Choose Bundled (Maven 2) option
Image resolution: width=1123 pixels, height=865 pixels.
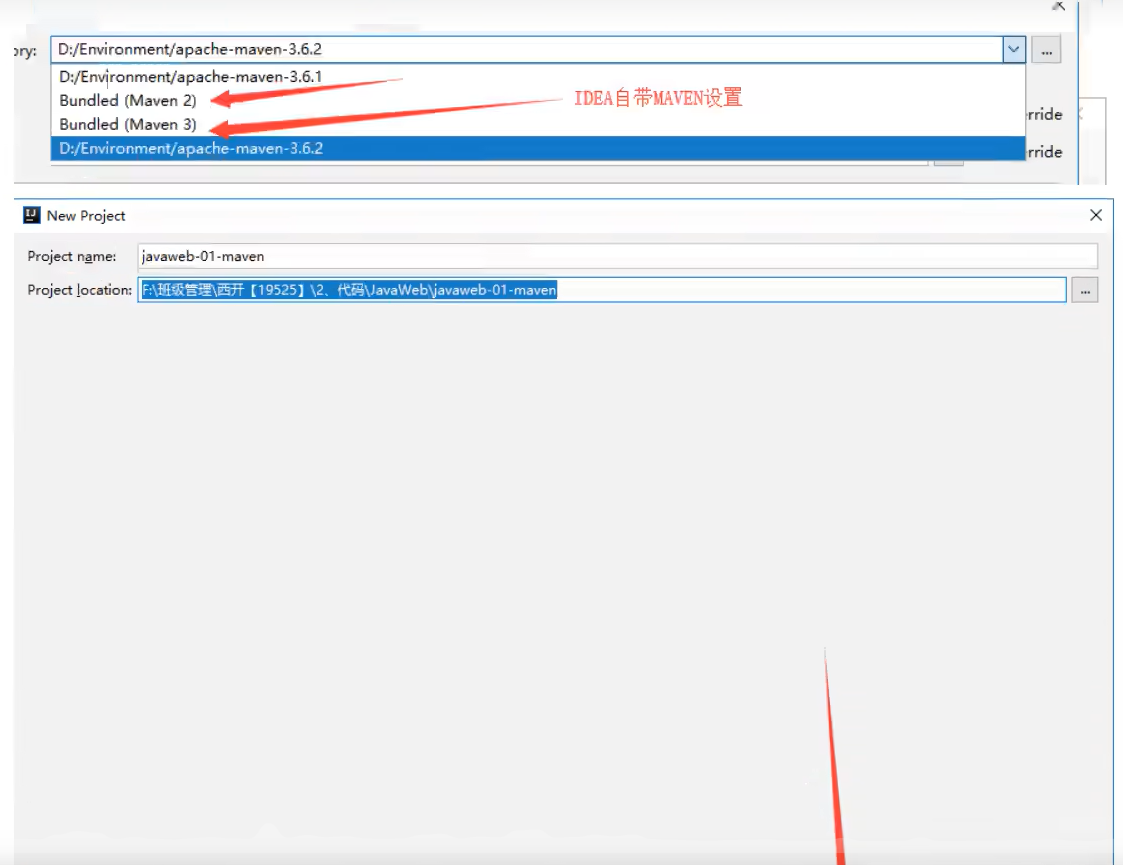coord(538,100)
